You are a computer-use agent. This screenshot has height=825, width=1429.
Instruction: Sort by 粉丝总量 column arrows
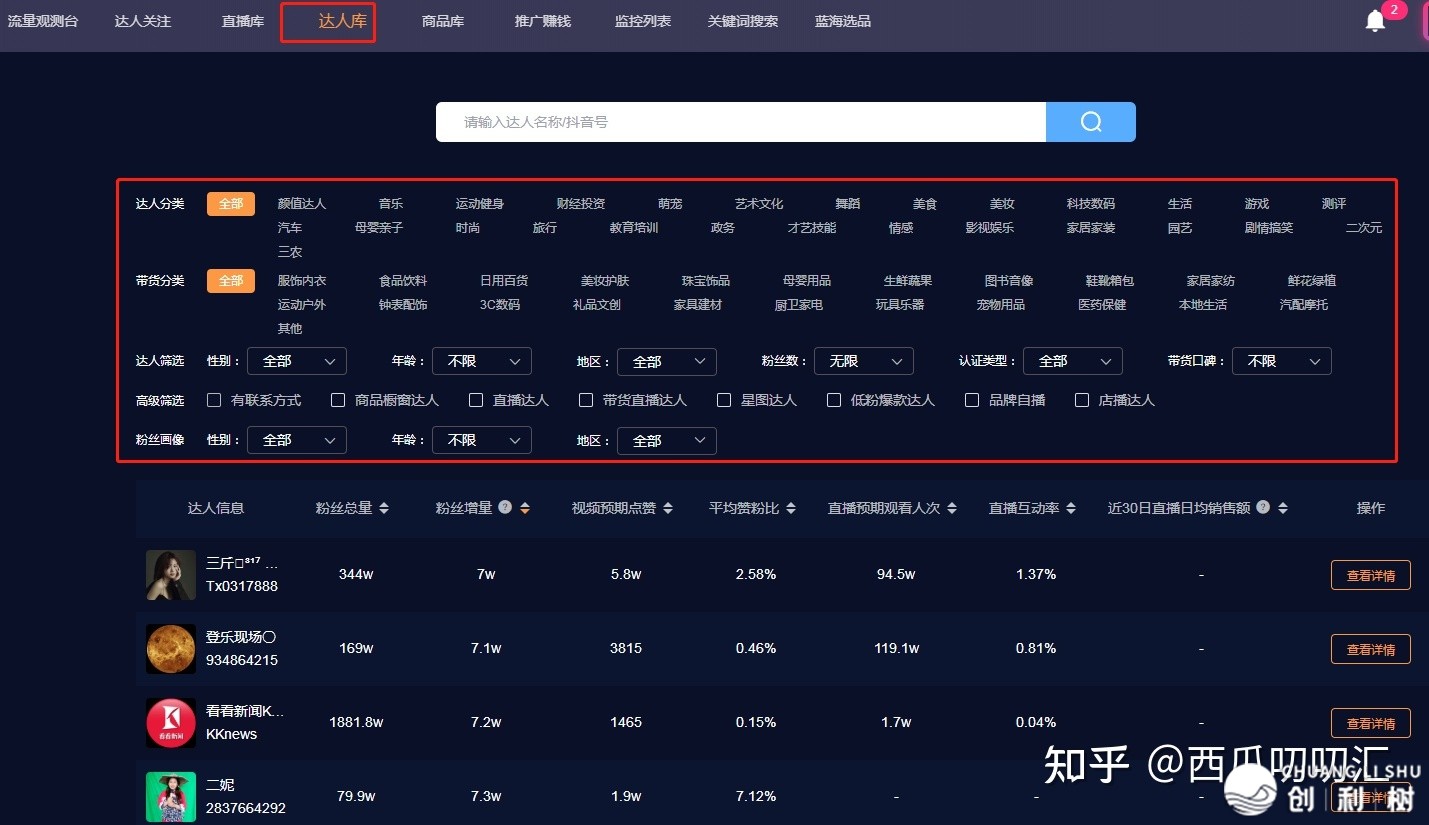[384, 508]
